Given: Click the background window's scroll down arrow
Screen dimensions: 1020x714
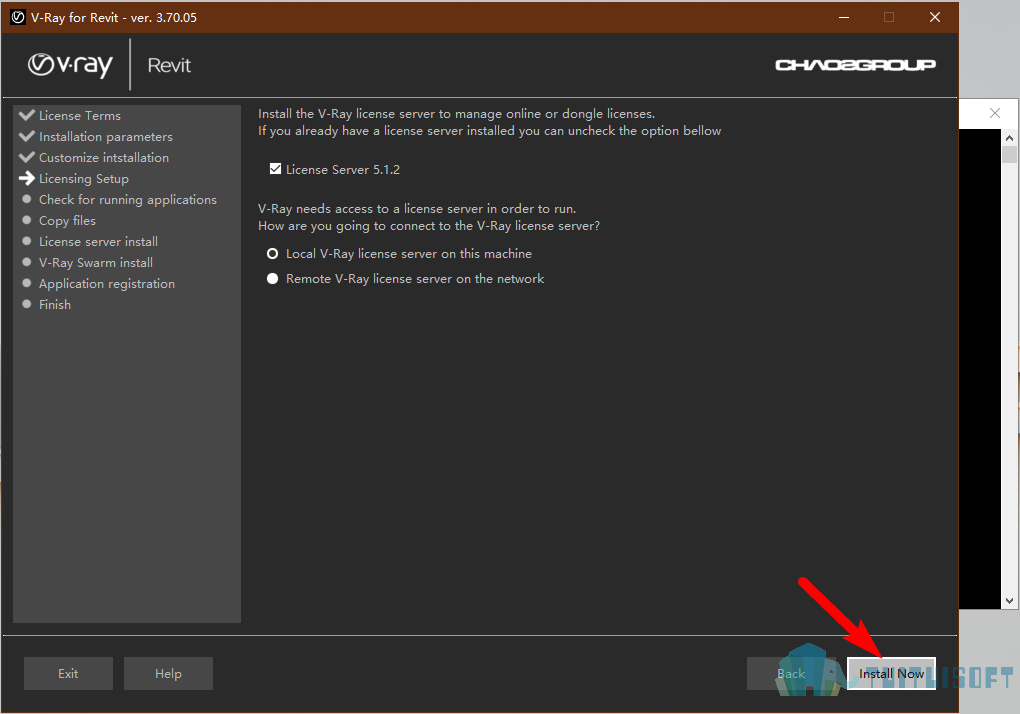Looking at the screenshot, I should (1009, 601).
